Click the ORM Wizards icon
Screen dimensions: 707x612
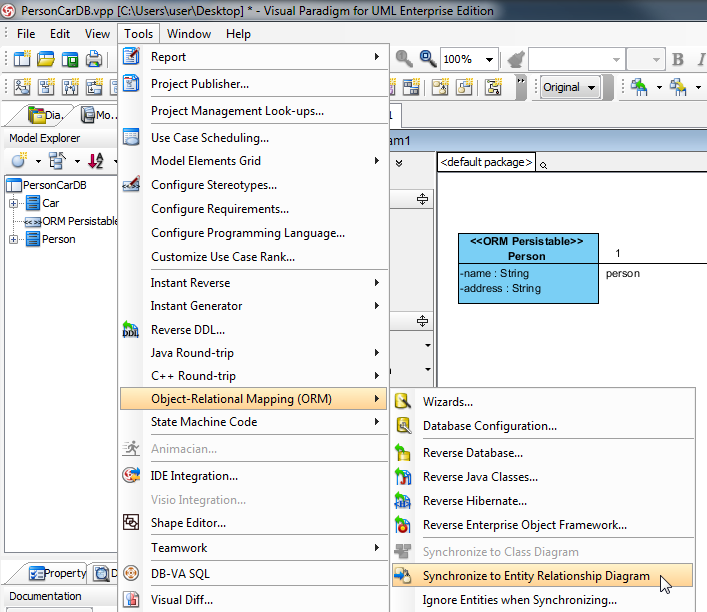tap(403, 401)
